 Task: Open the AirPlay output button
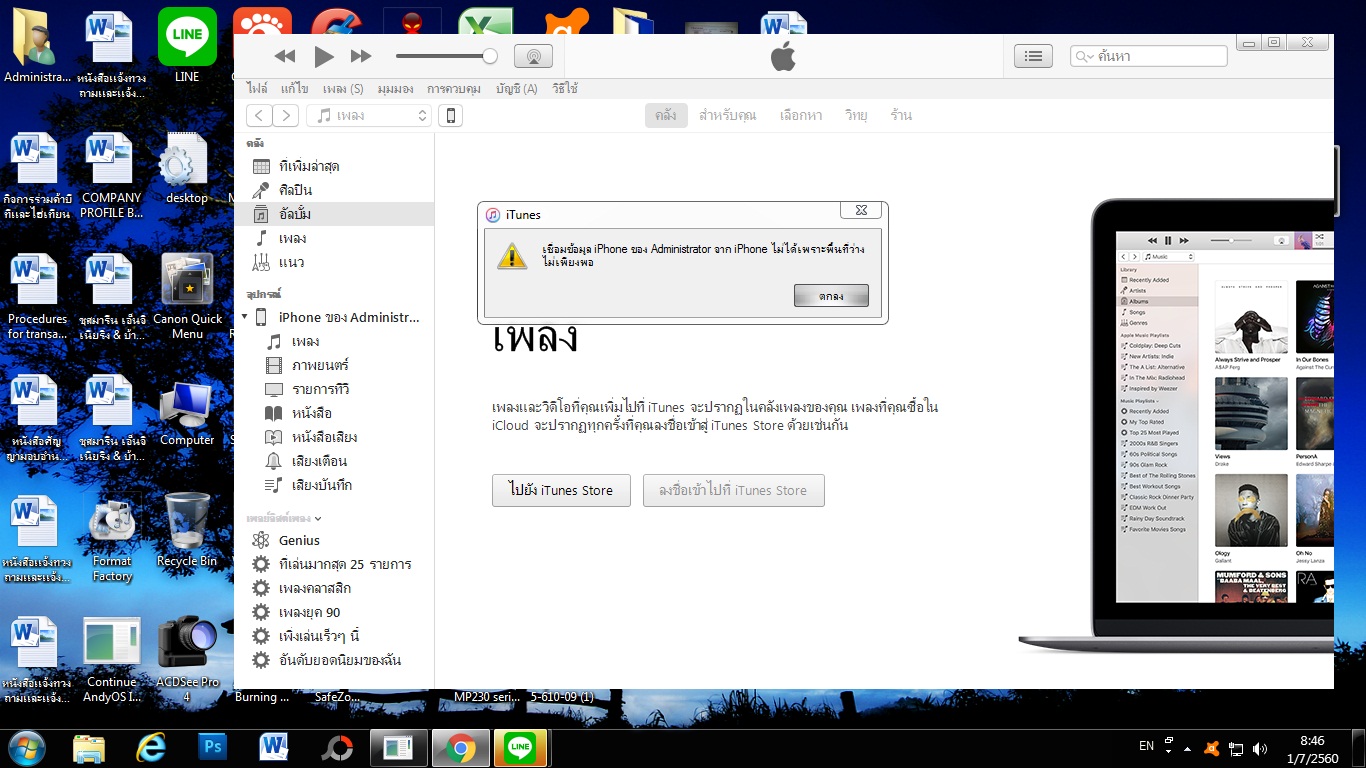click(x=533, y=56)
